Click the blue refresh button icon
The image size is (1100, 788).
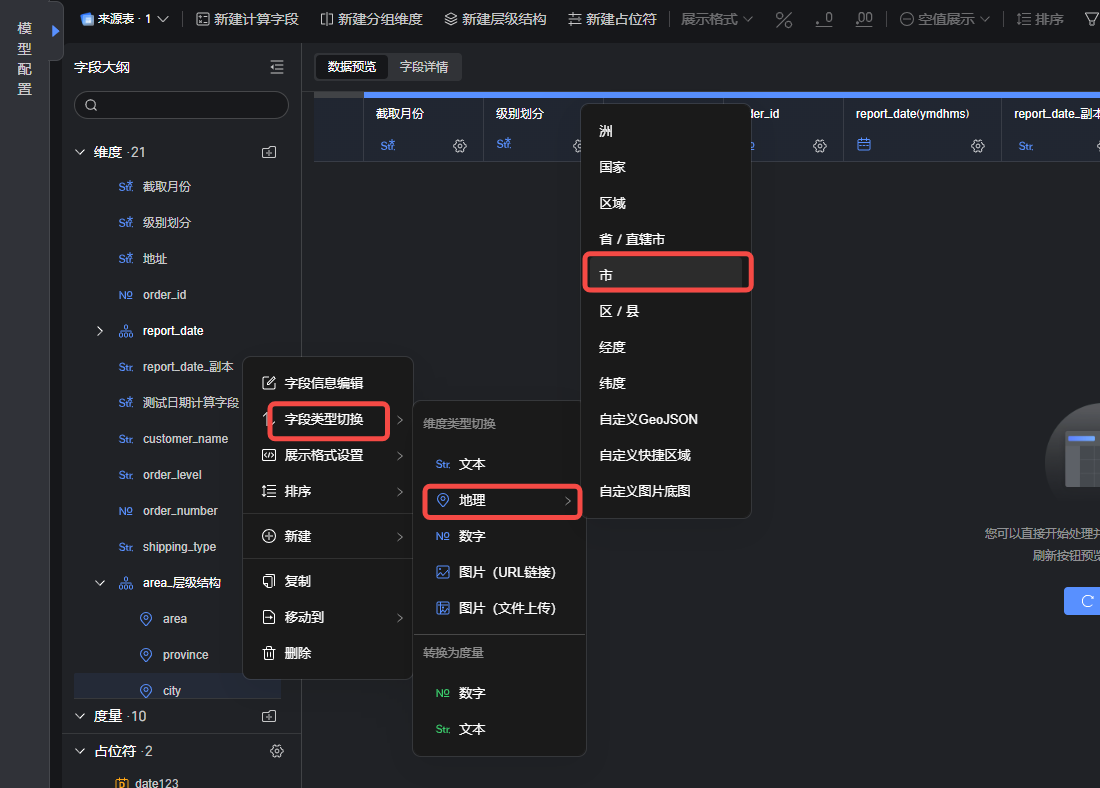click(x=1086, y=601)
